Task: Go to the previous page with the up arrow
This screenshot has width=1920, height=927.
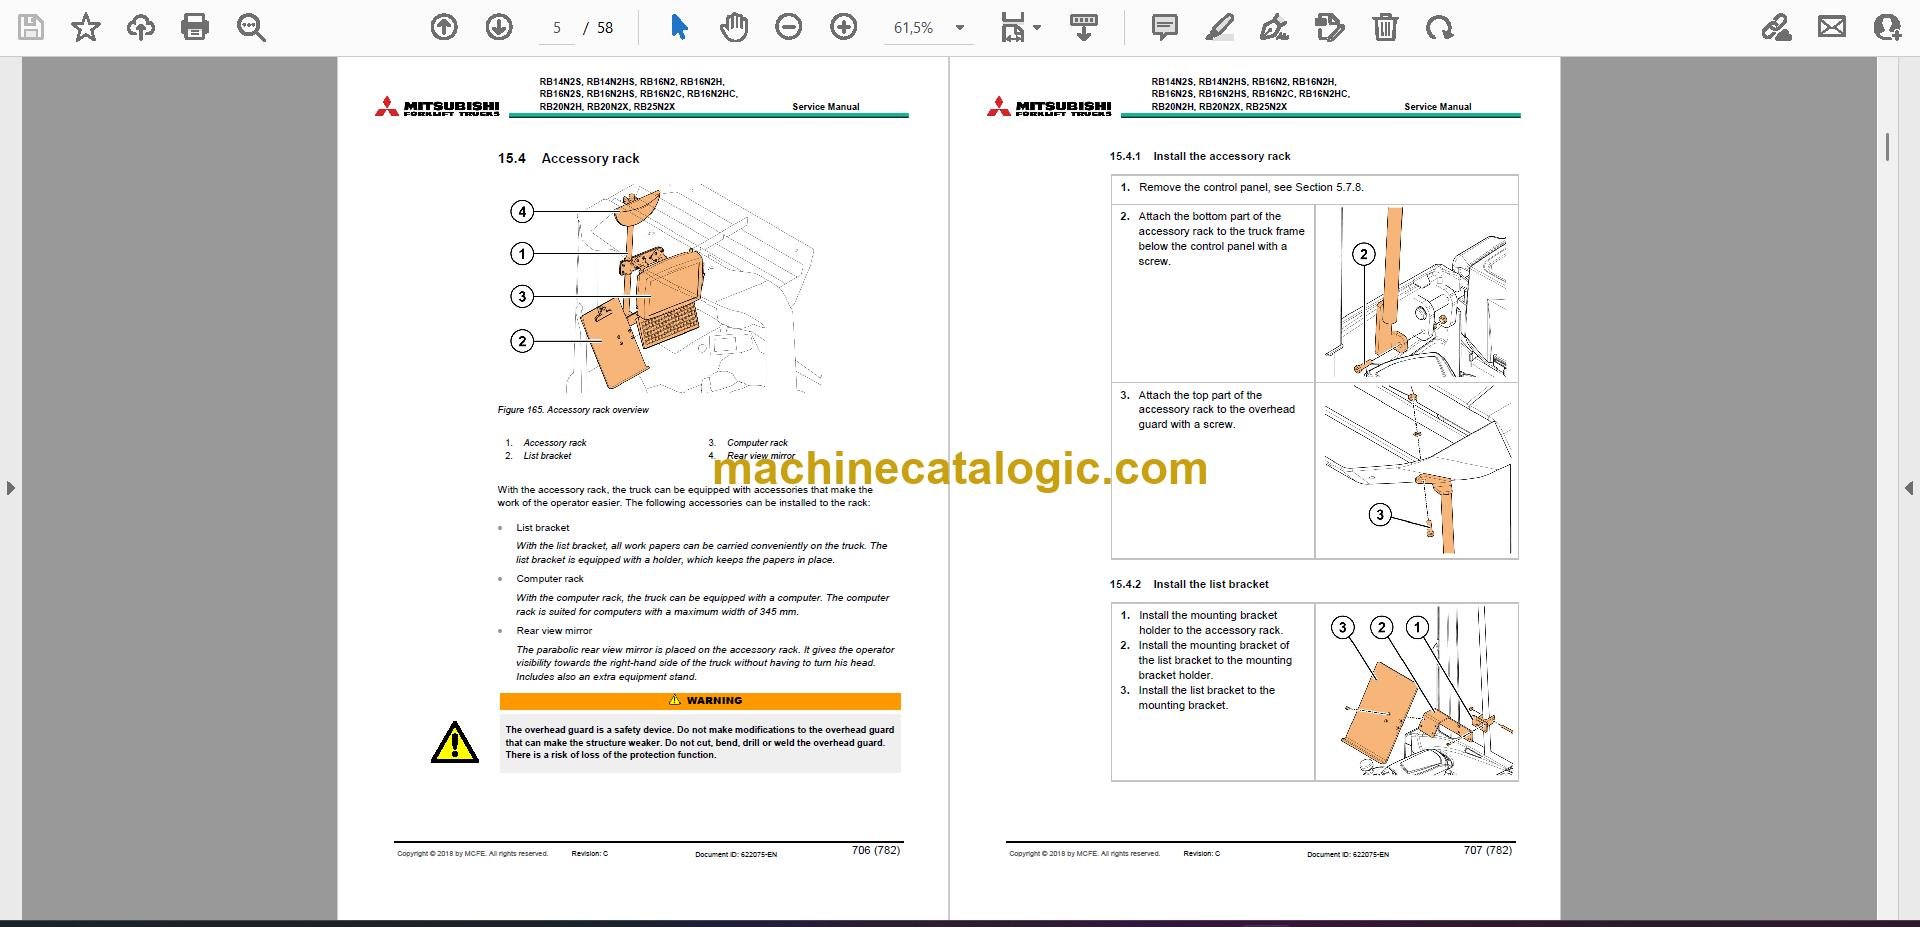Action: pos(444,27)
